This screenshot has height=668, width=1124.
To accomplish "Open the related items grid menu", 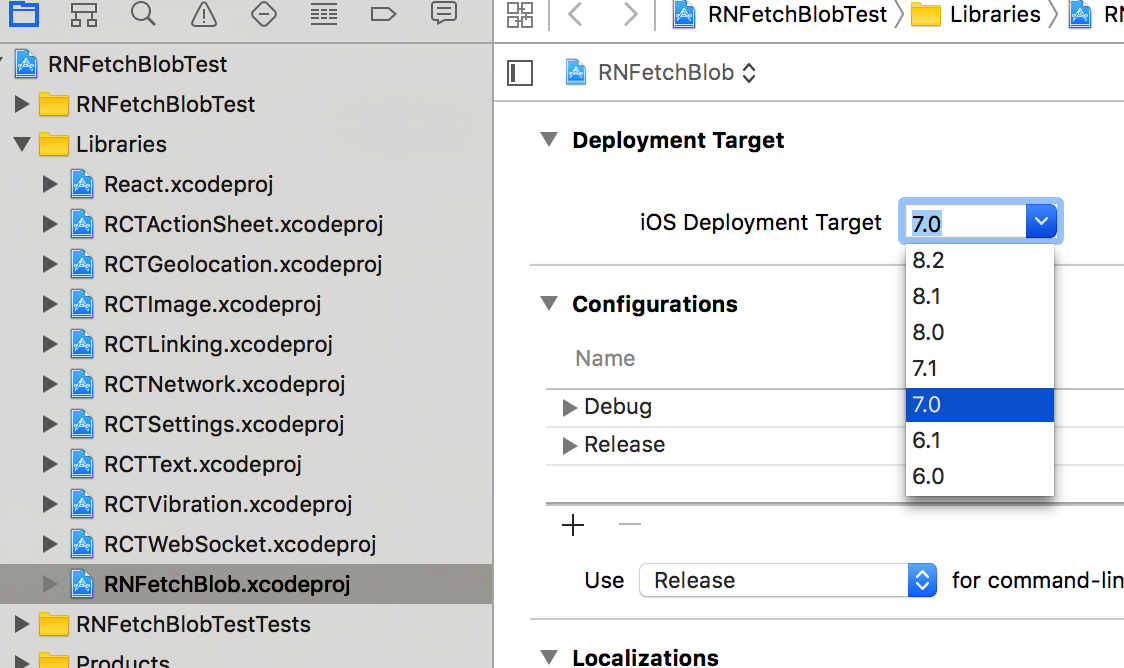I will [x=520, y=14].
